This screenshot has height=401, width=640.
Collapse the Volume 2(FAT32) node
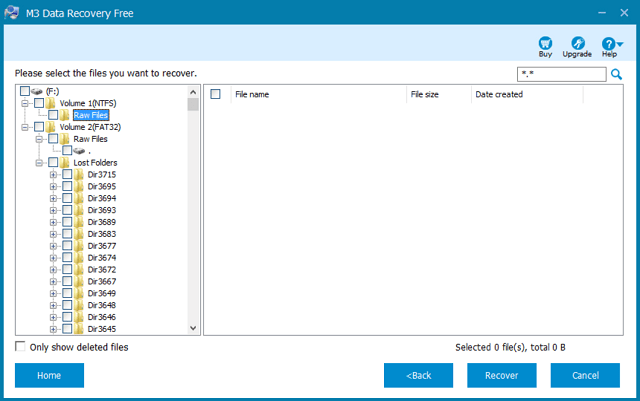click(x=25, y=127)
